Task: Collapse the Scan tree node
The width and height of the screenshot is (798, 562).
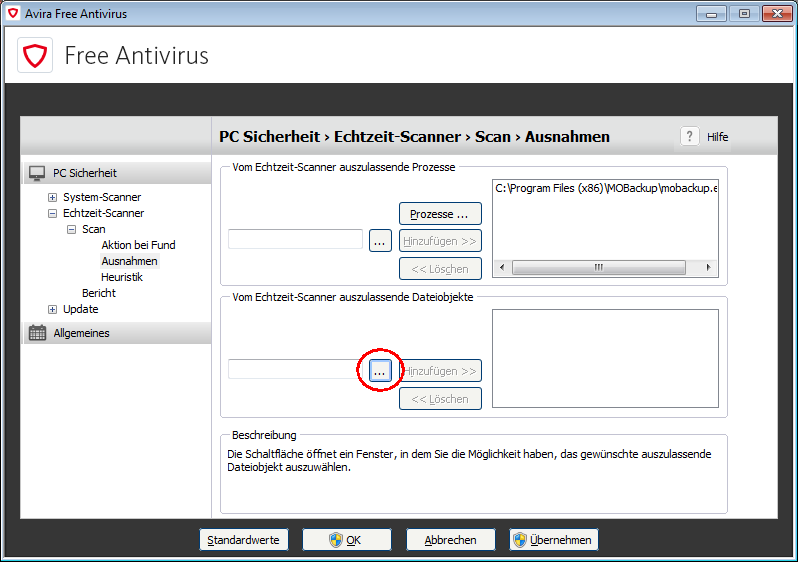Action: (x=71, y=229)
